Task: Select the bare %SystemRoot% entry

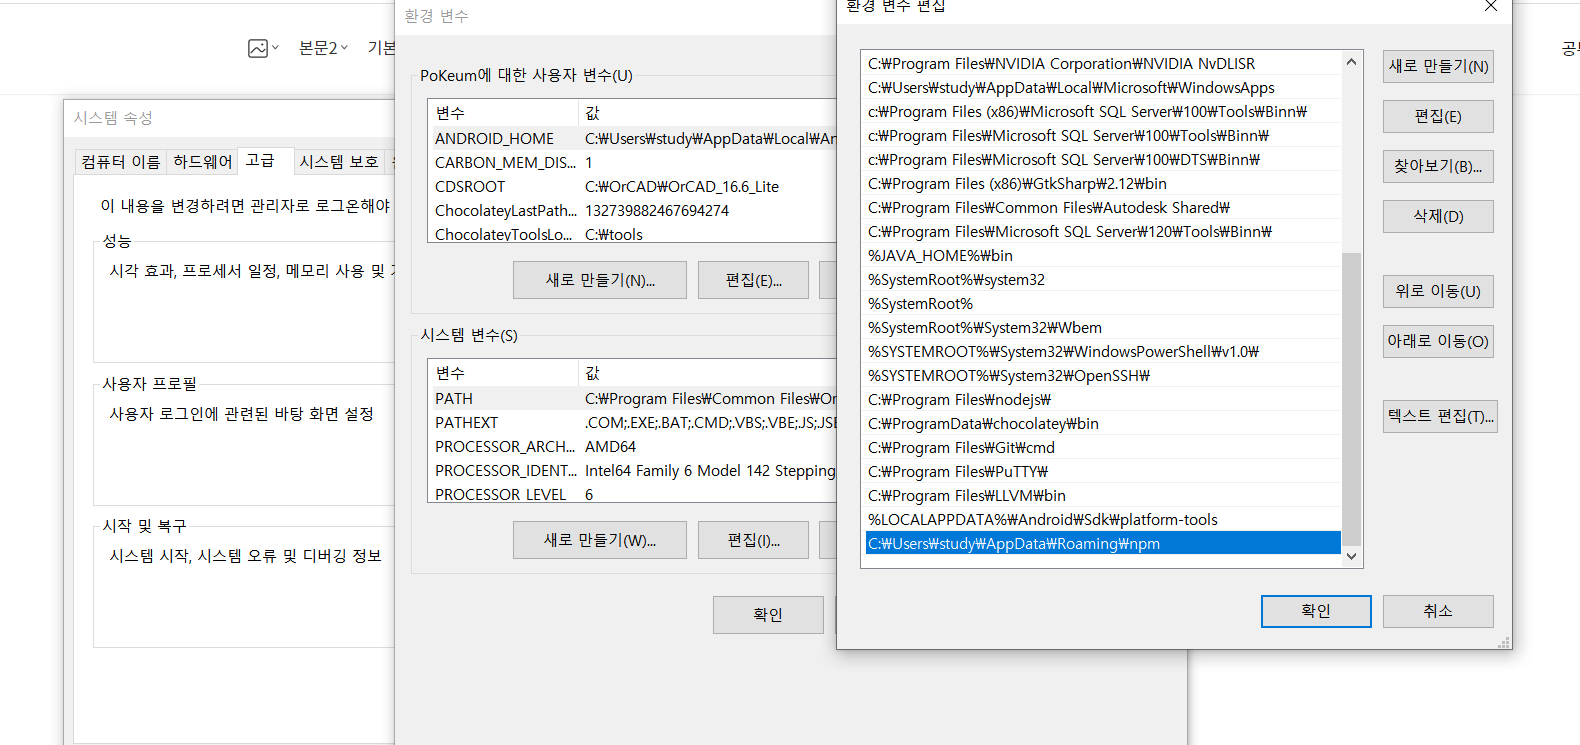Action: [1102, 303]
